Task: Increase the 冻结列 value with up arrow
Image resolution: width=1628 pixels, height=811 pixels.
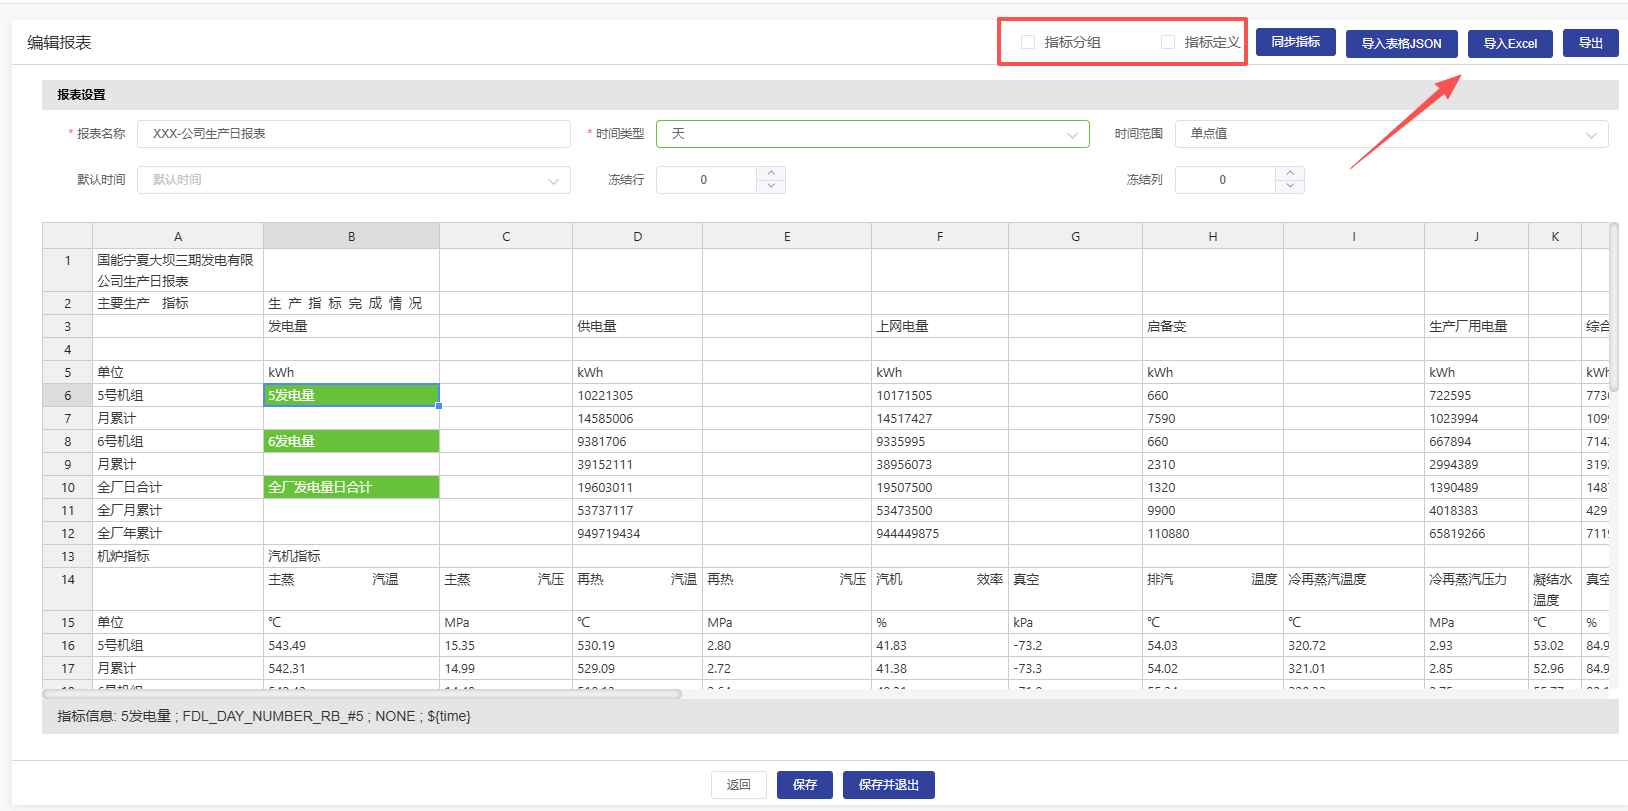Action: tap(1290, 173)
